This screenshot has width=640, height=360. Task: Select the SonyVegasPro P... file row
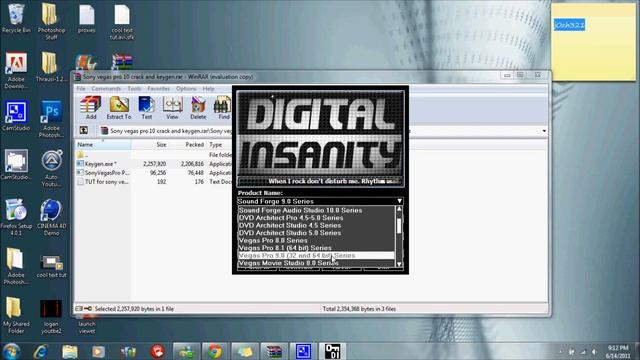153,173
